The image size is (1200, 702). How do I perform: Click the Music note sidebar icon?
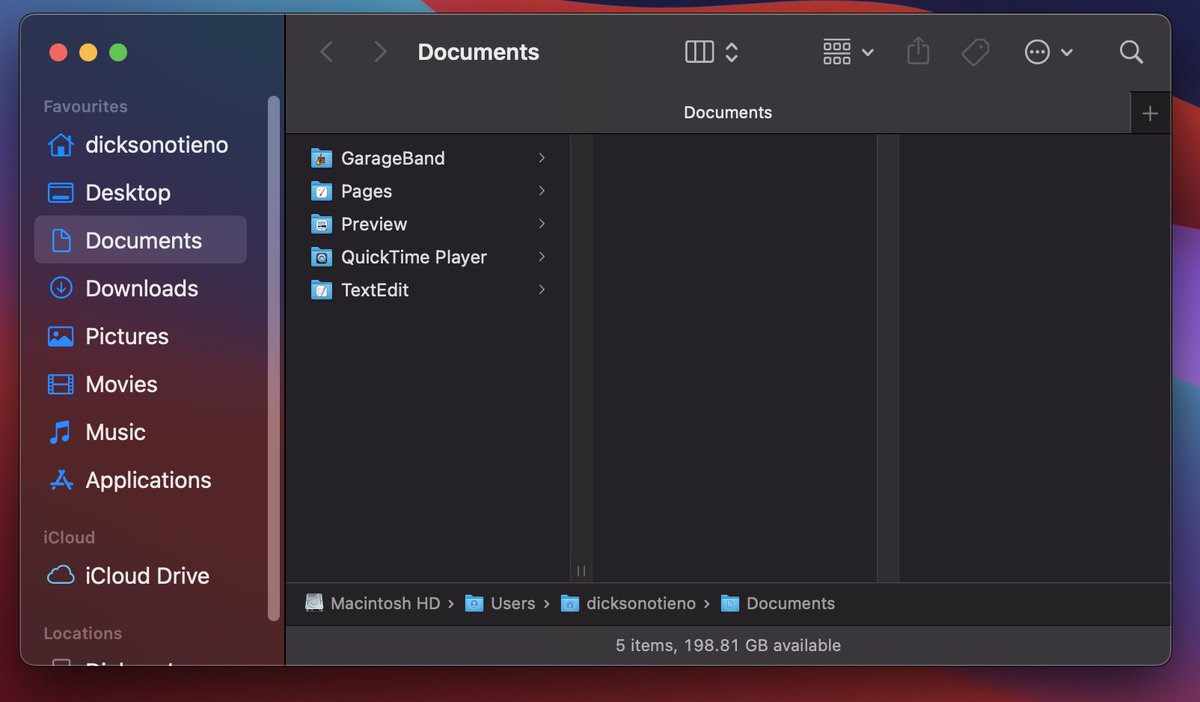[61, 432]
